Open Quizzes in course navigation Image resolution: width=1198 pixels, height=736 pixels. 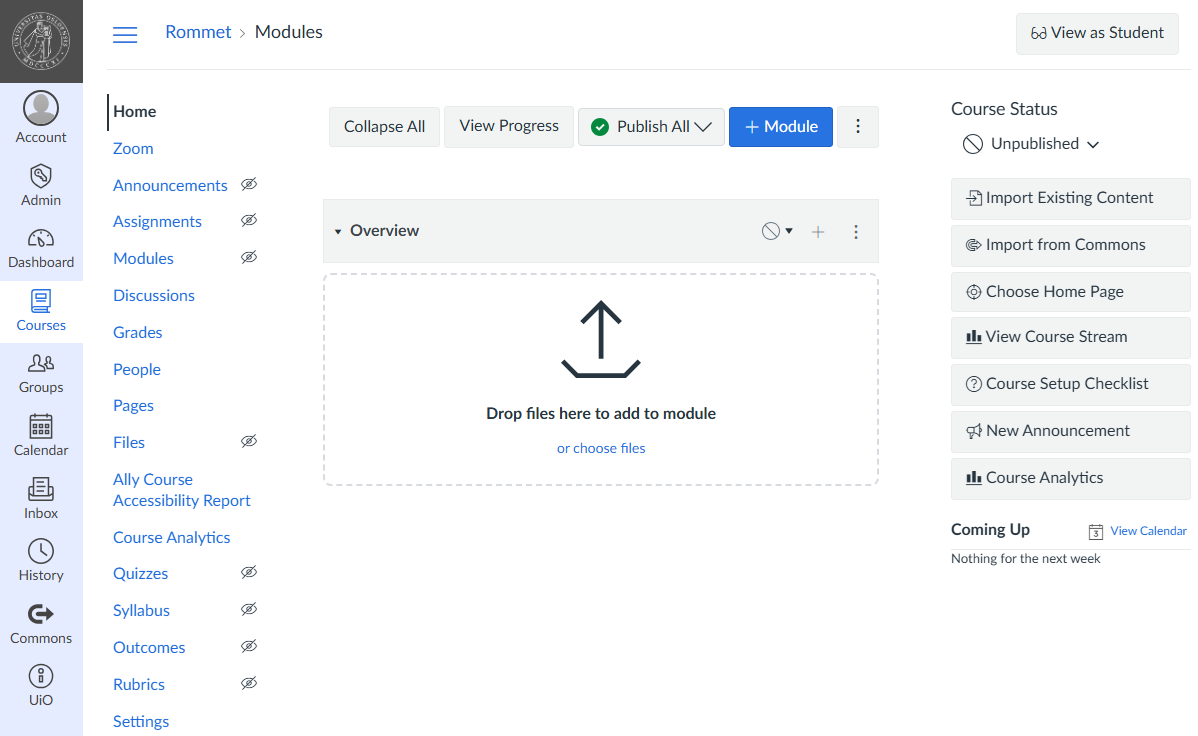[x=141, y=574]
